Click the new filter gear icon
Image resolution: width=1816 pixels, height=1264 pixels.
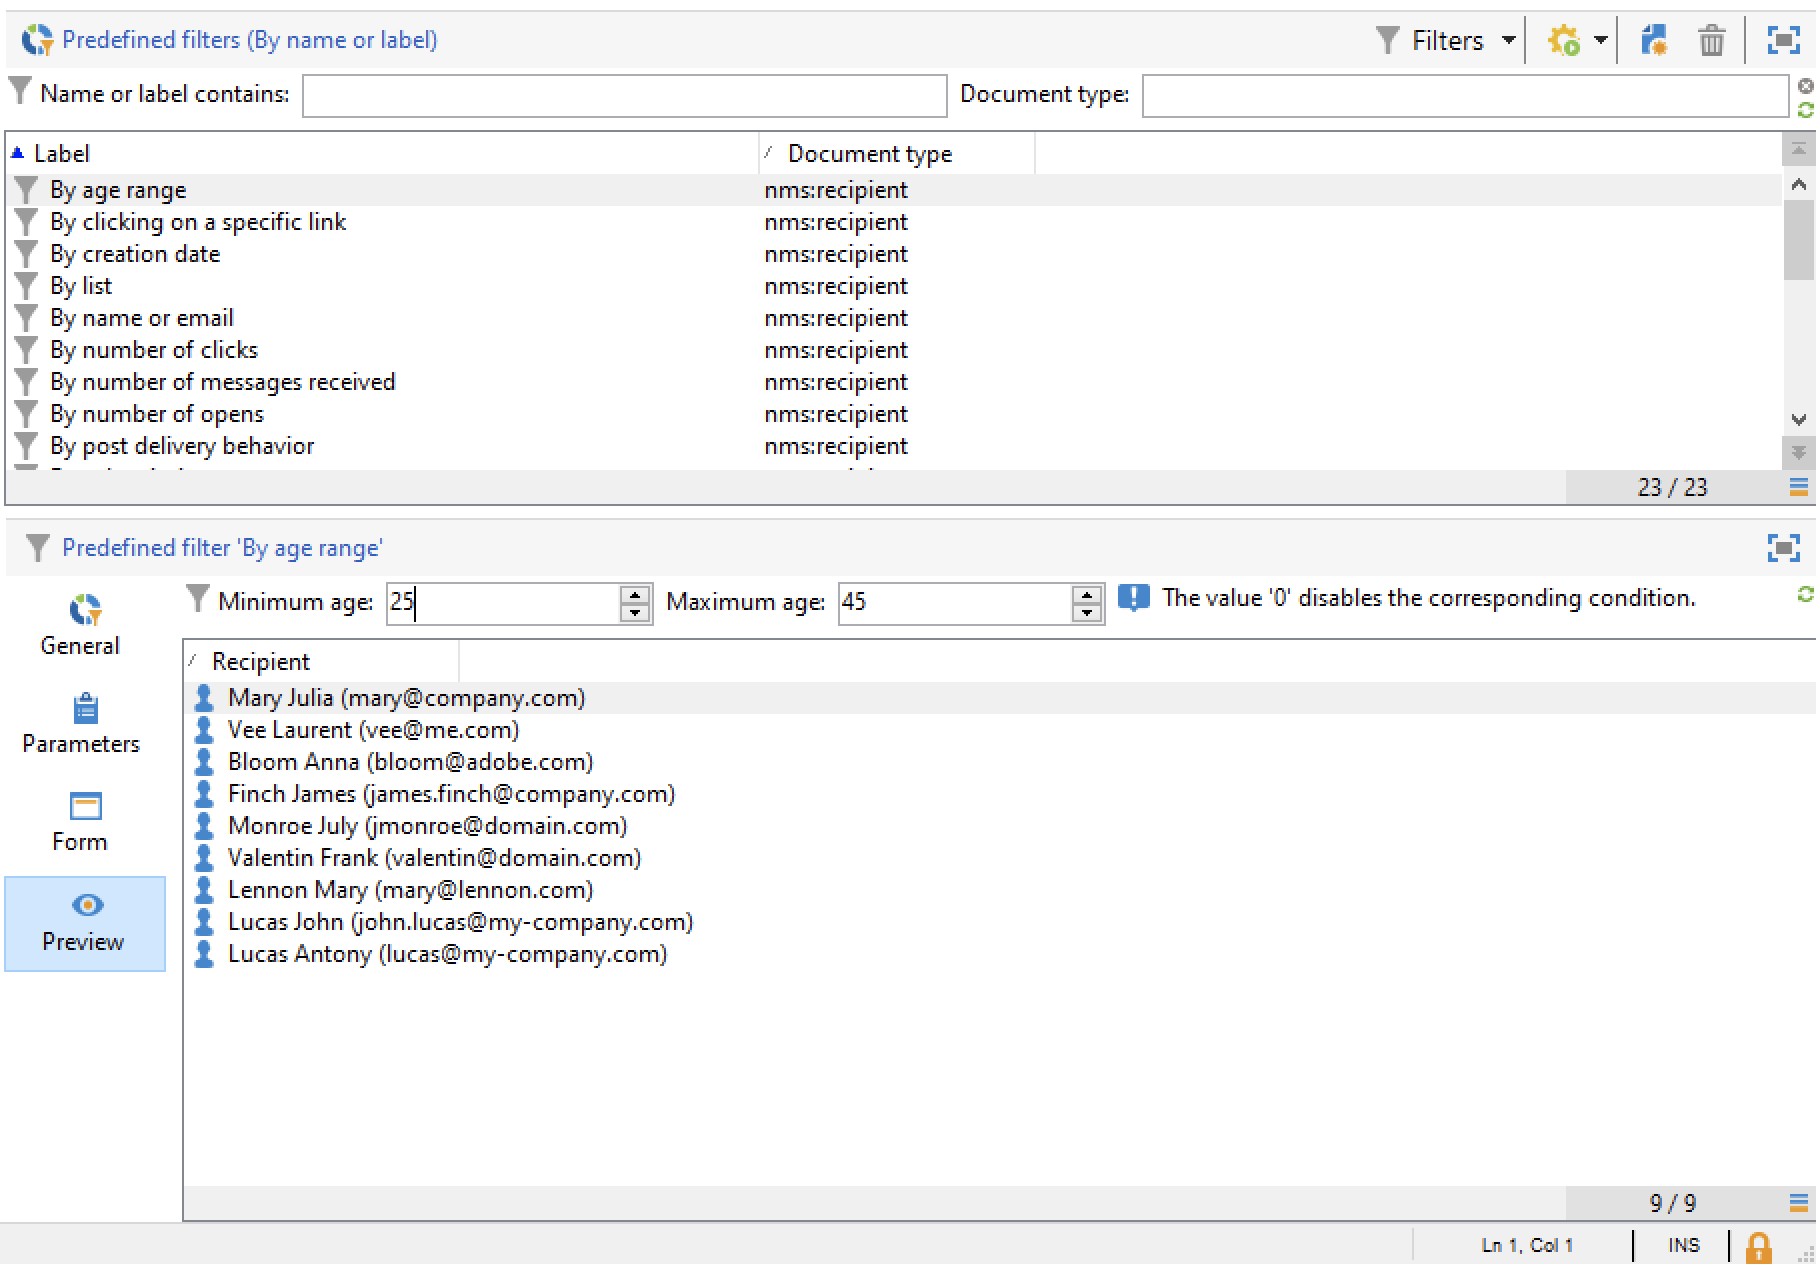pyautogui.click(x=1563, y=40)
